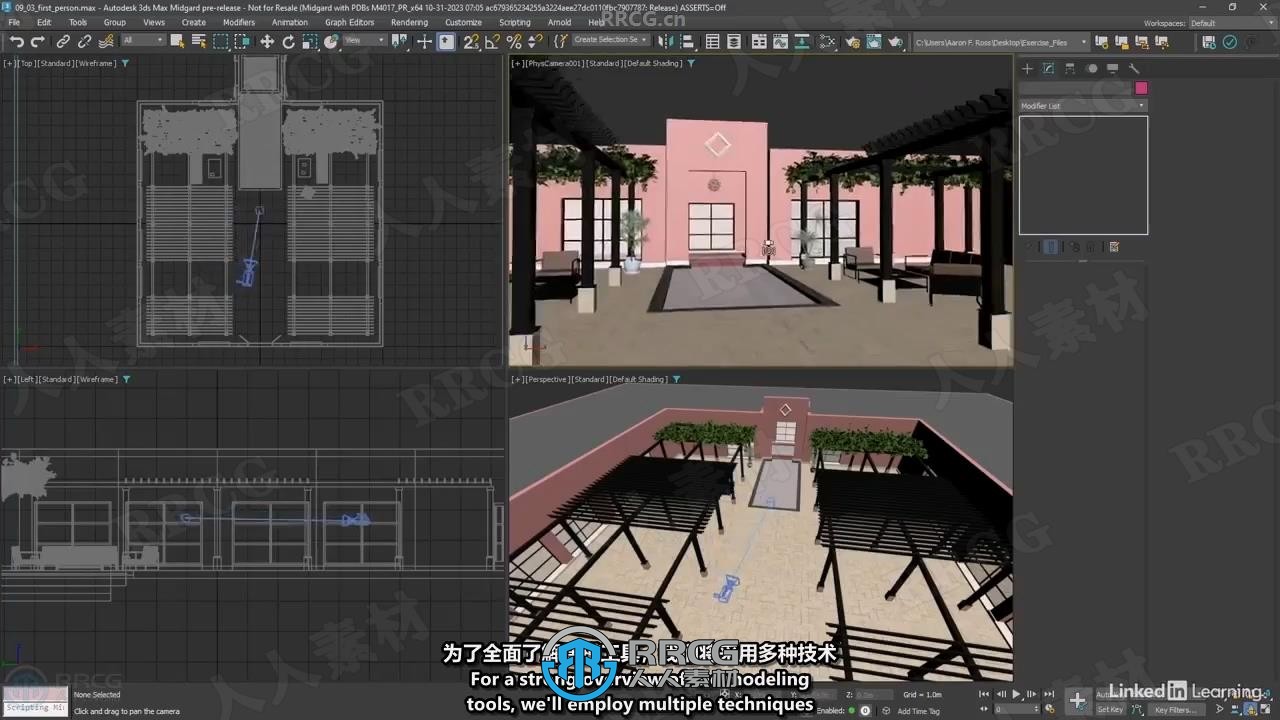Image resolution: width=1280 pixels, height=720 pixels.
Task: Click the Key Filters button
Action: [1175, 709]
